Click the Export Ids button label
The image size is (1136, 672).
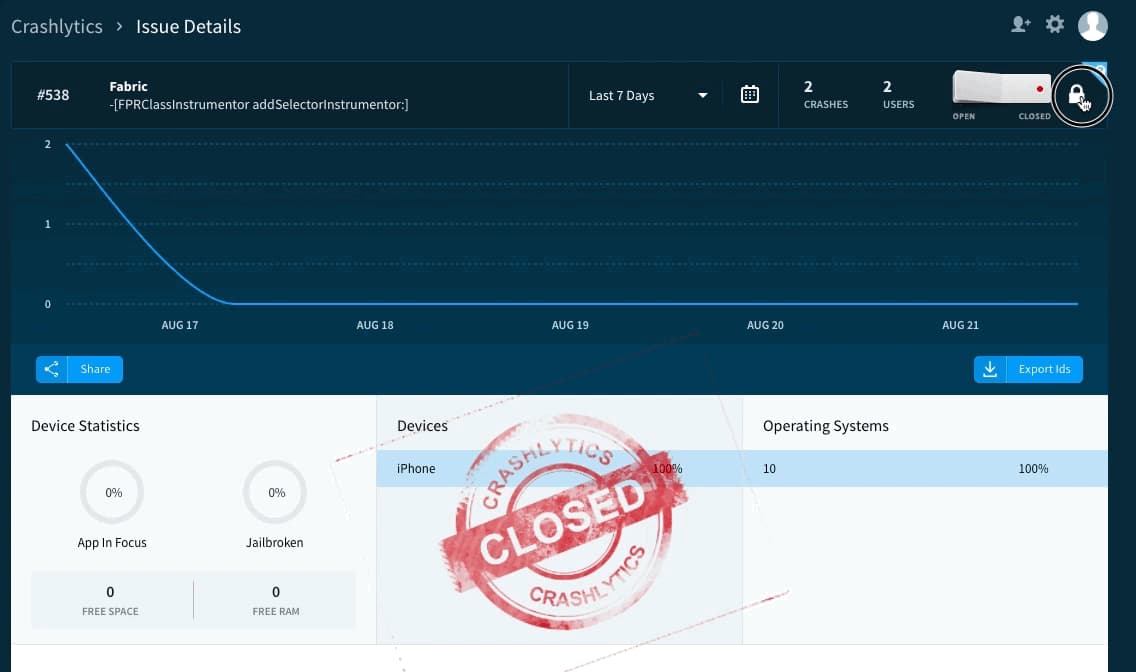point(1044,369)
